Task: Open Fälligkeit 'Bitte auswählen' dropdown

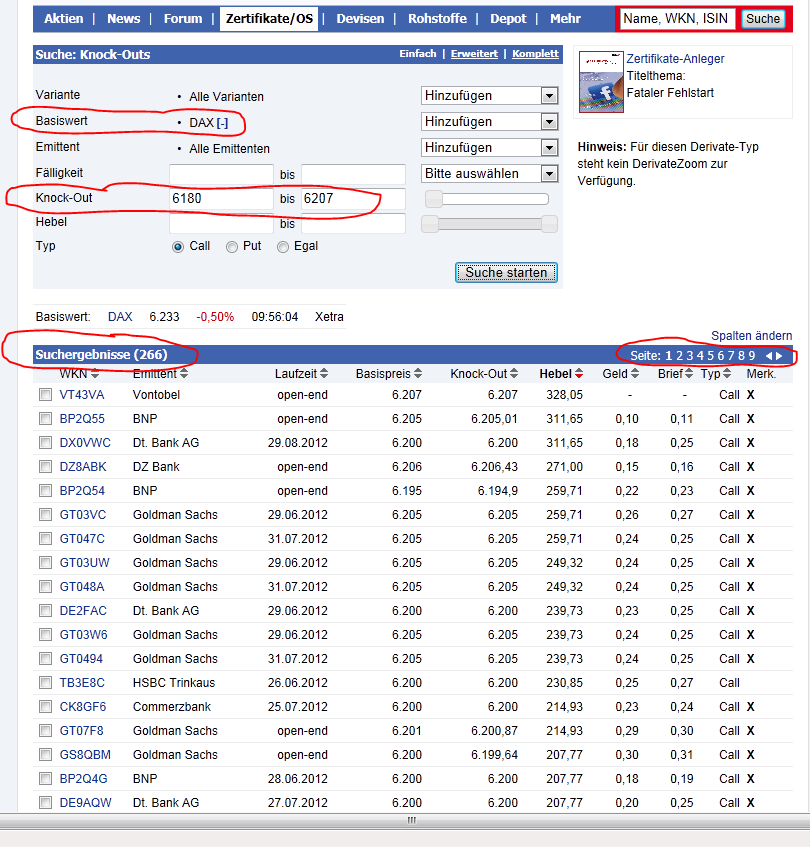Action: (x=489, y=173)
